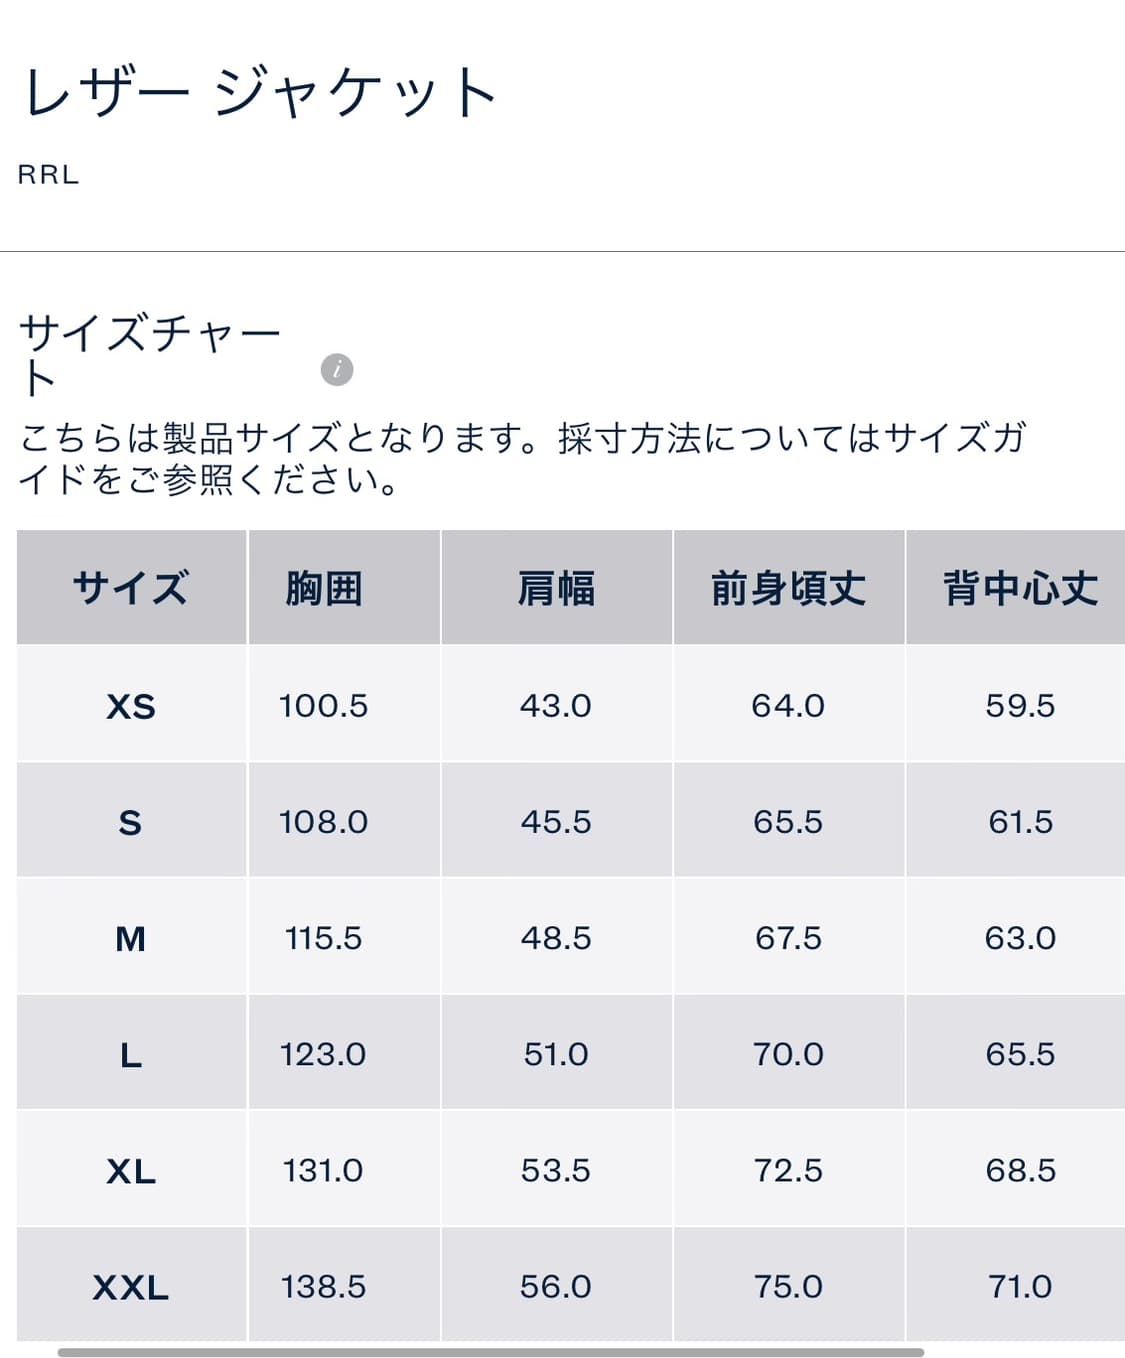The width and height of the screenshot is (1125, 1358).
Task: Select the XS size row label
Action: click(x=130, y=706)
